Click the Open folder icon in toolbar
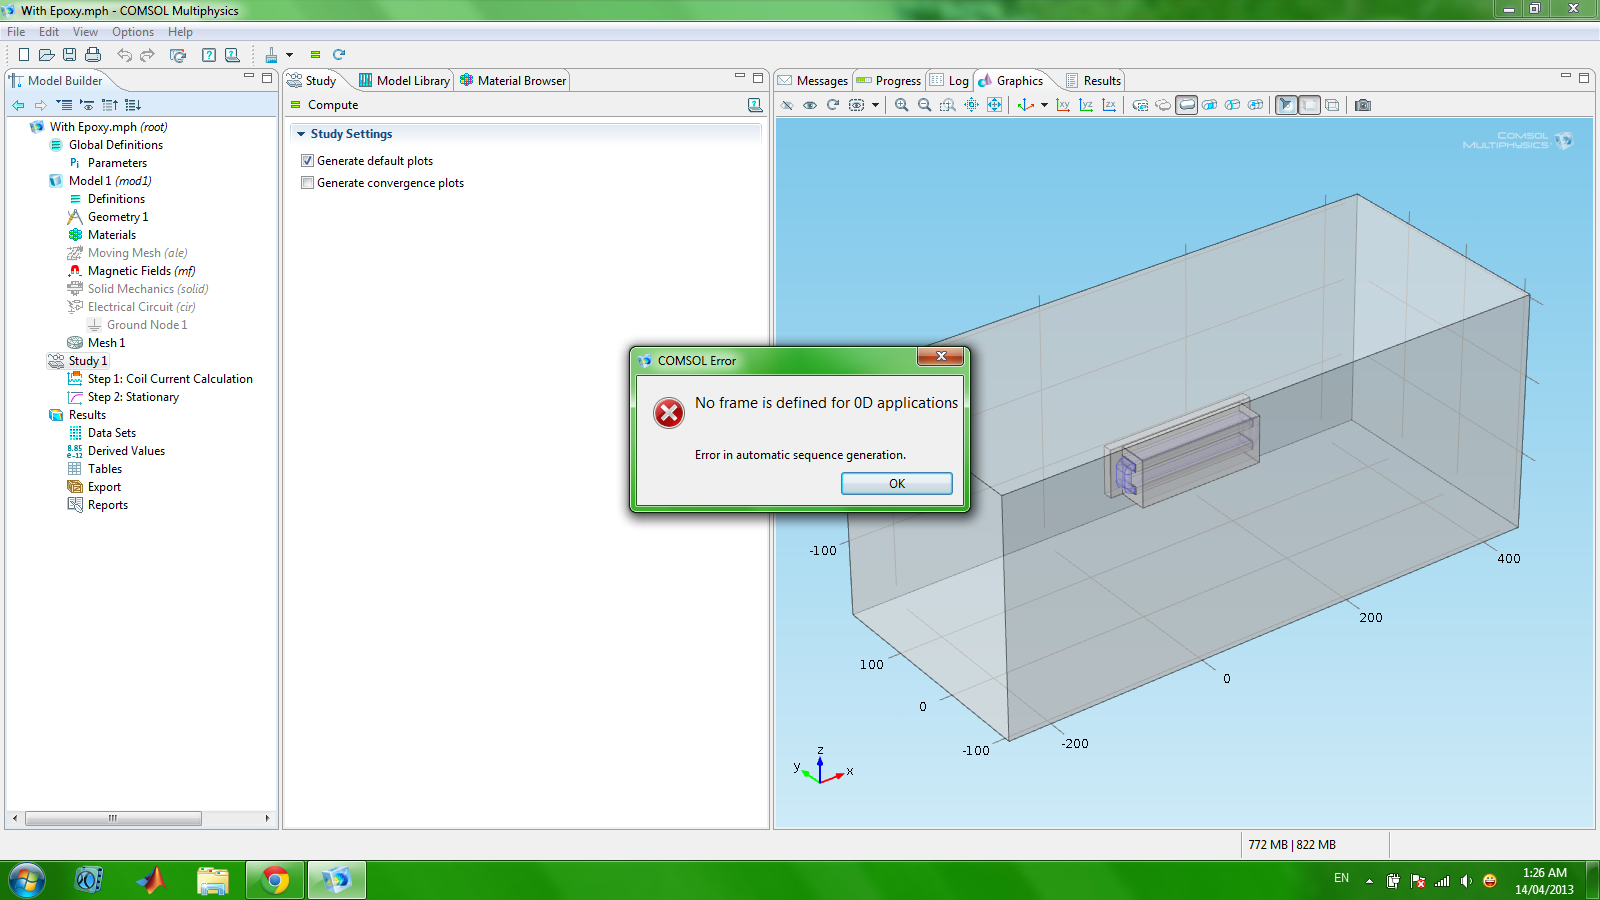 point(46,55)
